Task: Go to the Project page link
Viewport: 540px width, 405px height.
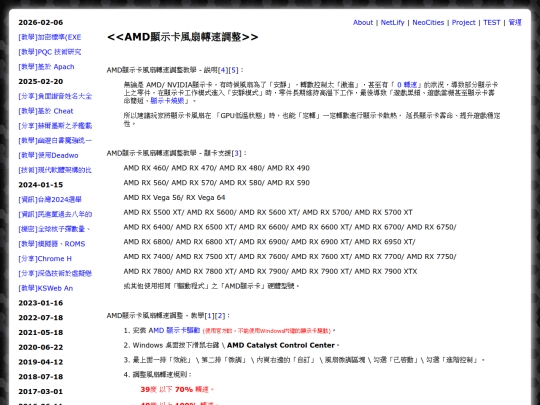Action: [464, 22]
